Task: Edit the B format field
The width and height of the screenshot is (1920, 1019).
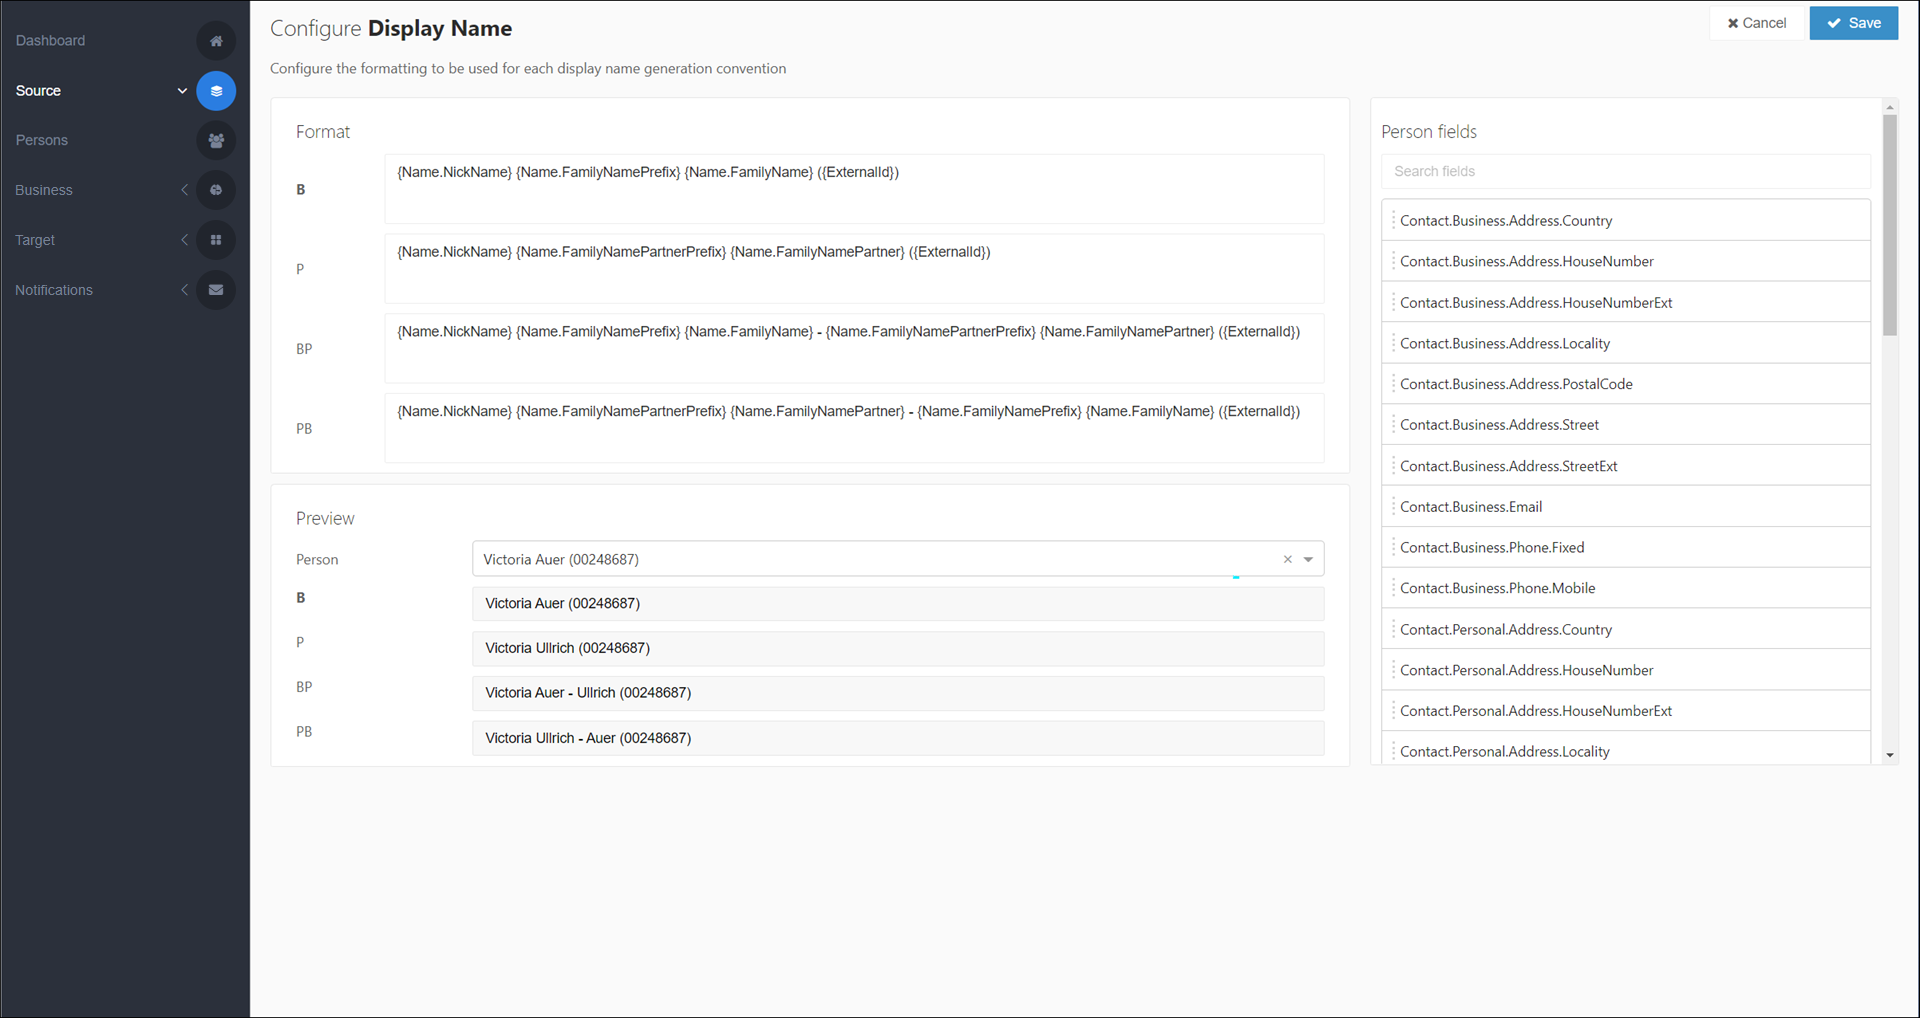Action: 854,189
